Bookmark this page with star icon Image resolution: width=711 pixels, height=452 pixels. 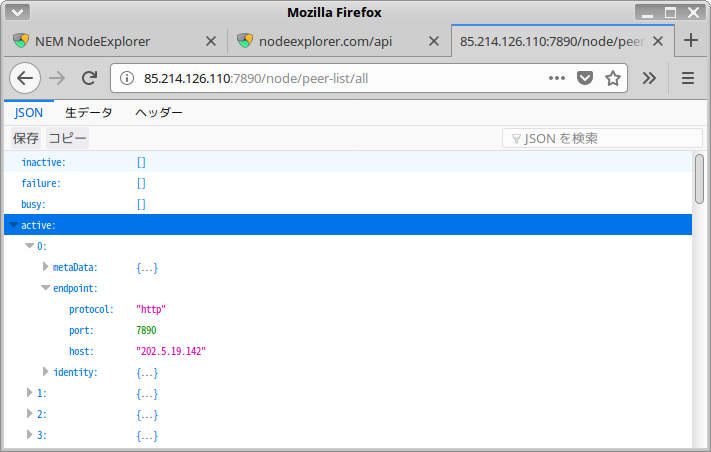(x=613, y=78)
